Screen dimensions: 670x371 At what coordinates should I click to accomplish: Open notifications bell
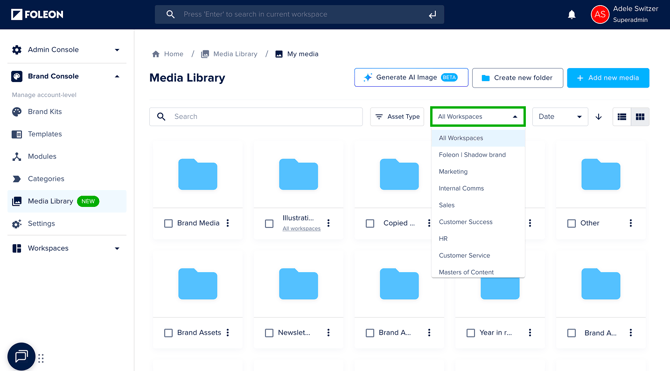tap(572, 15)
